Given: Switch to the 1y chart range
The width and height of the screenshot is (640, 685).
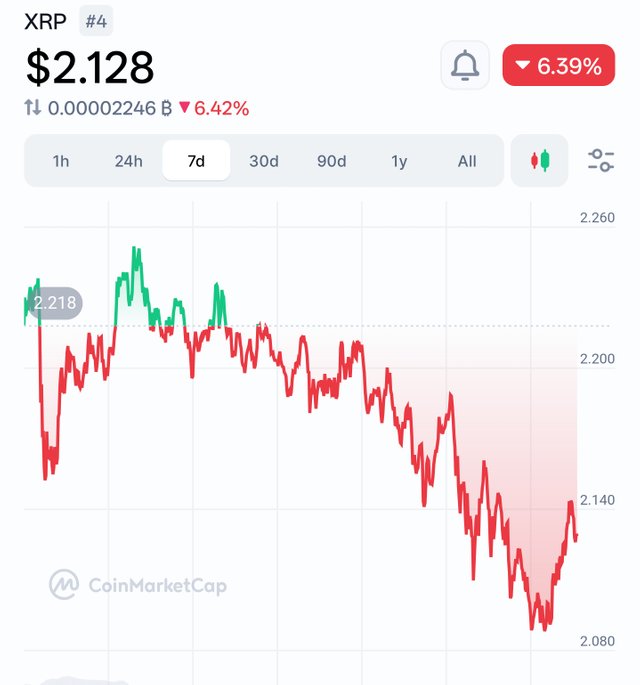Looking at the screenshot, I should (x=399, y=160).
